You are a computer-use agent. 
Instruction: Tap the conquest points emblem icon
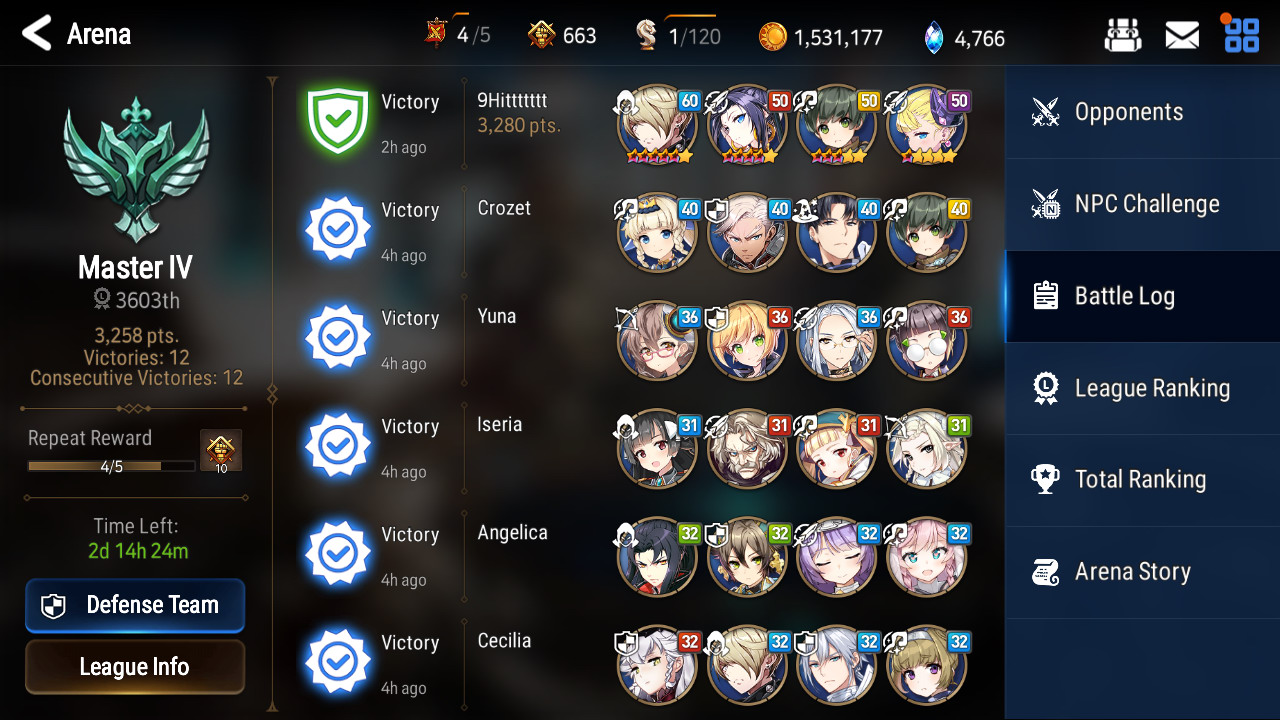(x=541, y=36)
